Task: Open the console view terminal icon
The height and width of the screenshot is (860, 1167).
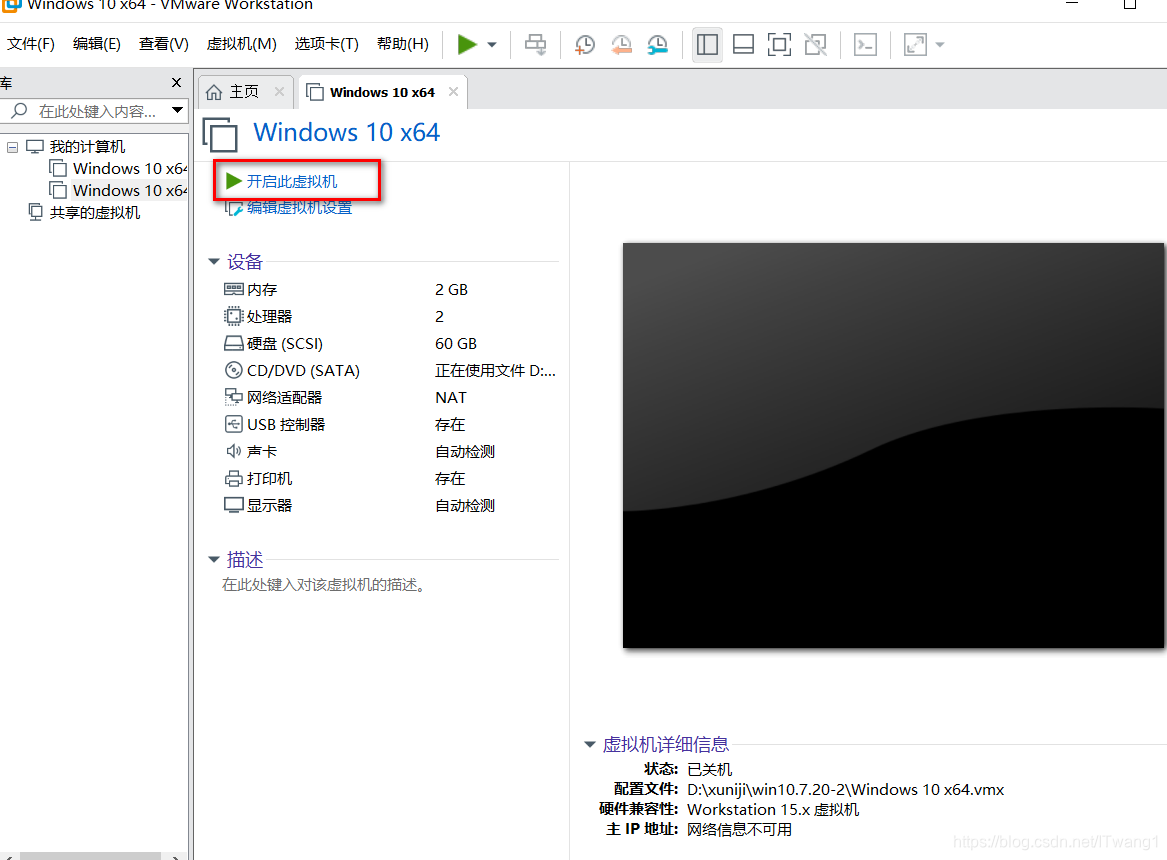Action: pos(865,45)
